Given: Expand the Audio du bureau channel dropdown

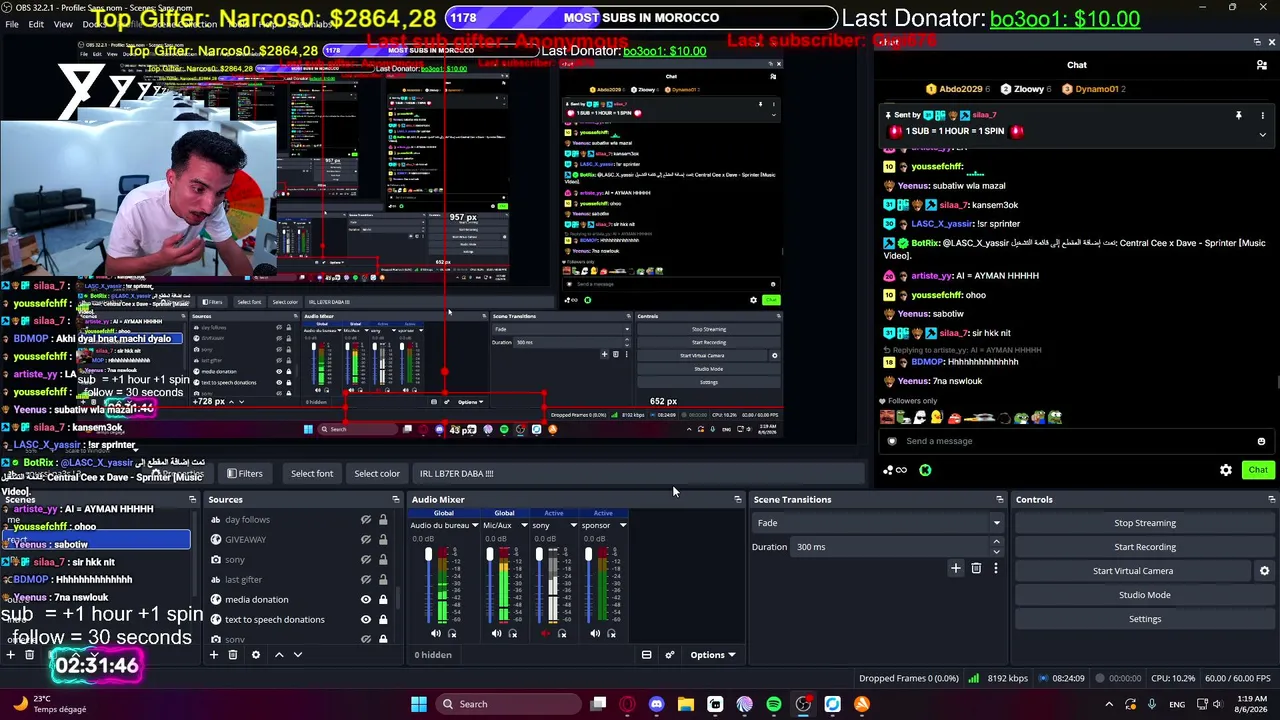Looking at the screenshot, I should 475,525.
